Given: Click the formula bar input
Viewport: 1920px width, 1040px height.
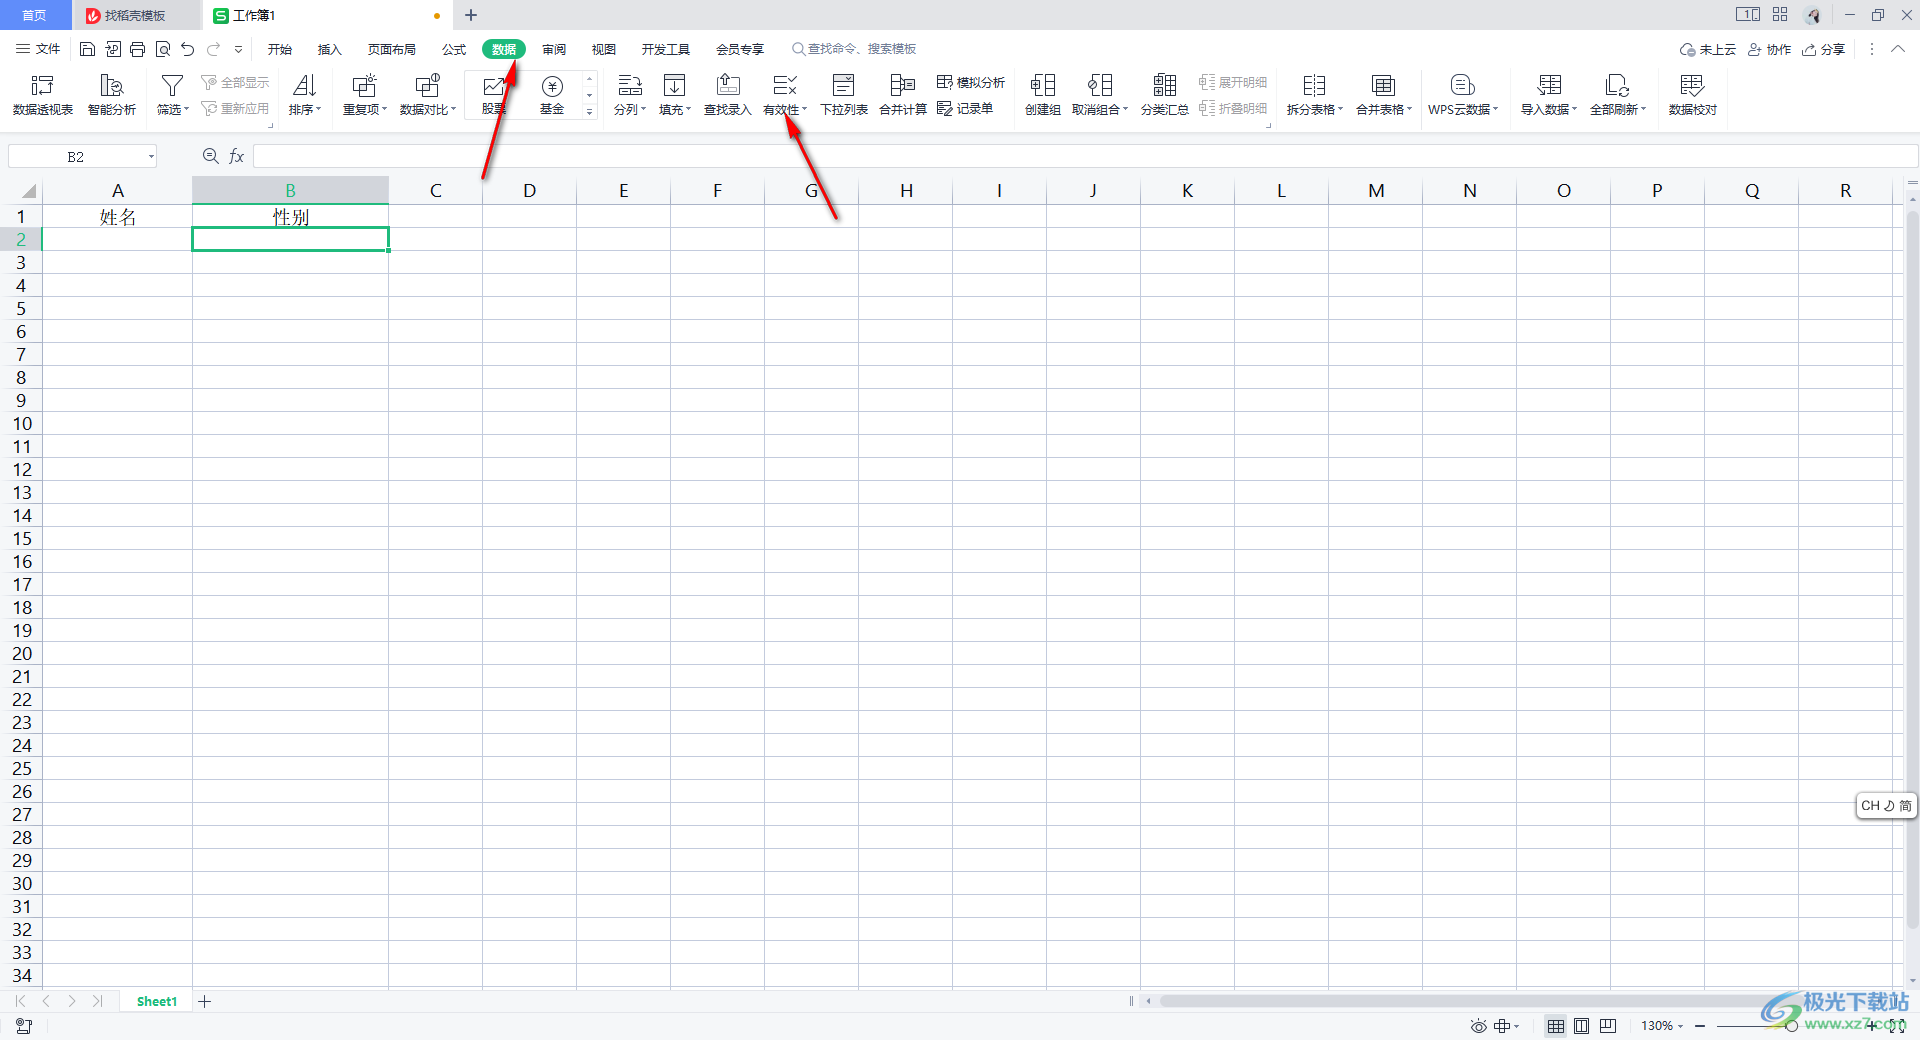Looking at the screenshot, I should pos(1085,156).
